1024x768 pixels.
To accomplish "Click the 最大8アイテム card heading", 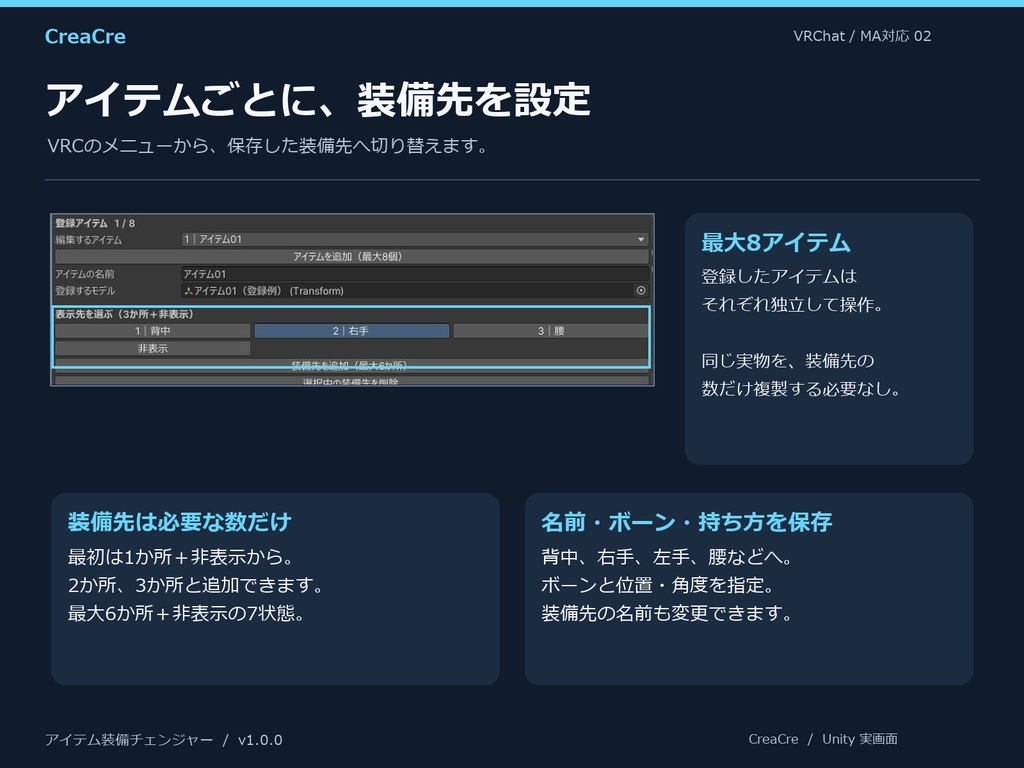I will click(x=776, y=242).
